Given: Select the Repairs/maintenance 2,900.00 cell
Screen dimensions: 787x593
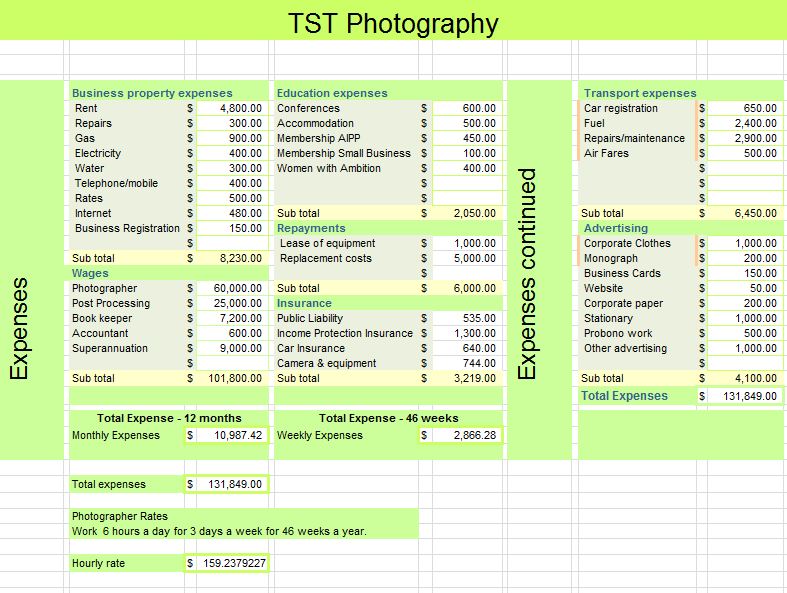Looking at the screenshot, I should [x=745, y=138].
